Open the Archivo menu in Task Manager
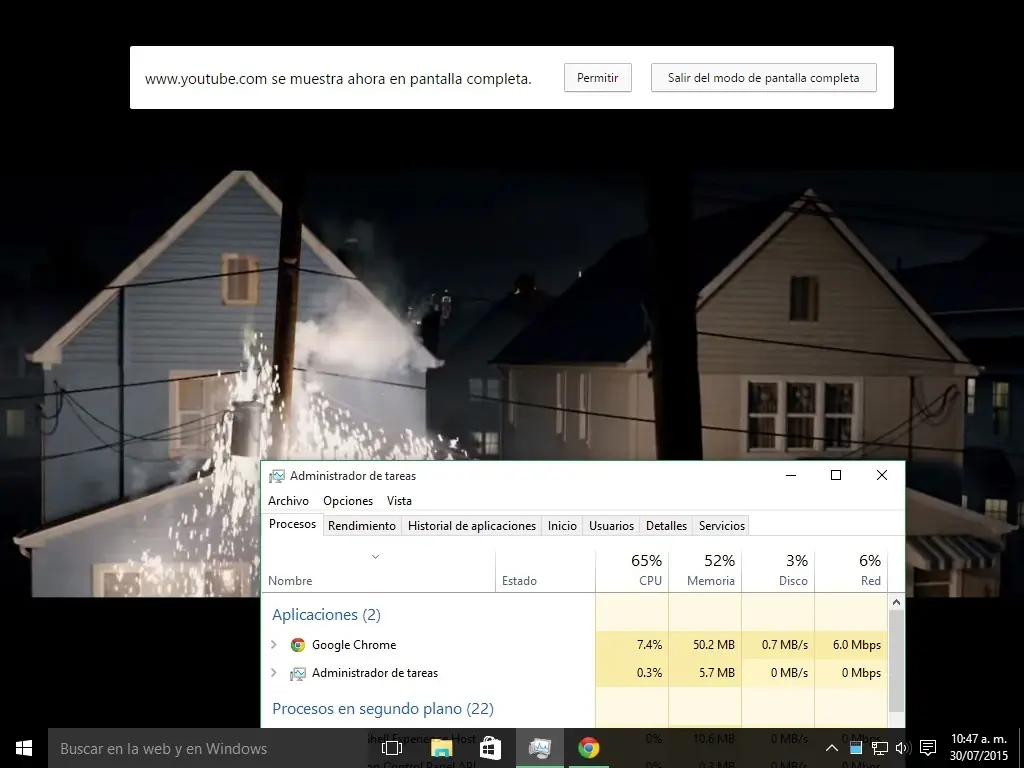This screenshot has height=768, width=1024. [288, 501]
